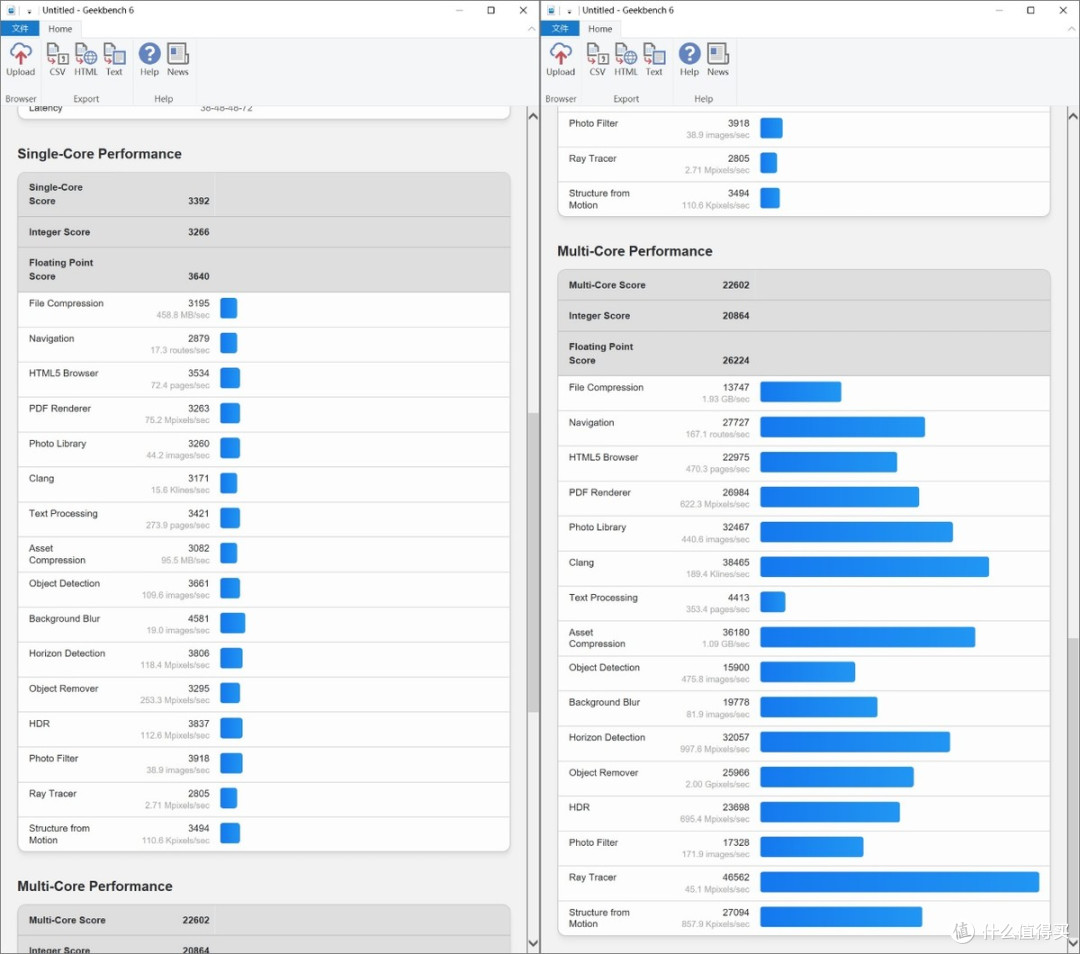Image resolution: width=1080 pixels, height=954 pixels.
Task: Click Text Processing multi-core score 4413
Action: (x=738, y=598)
